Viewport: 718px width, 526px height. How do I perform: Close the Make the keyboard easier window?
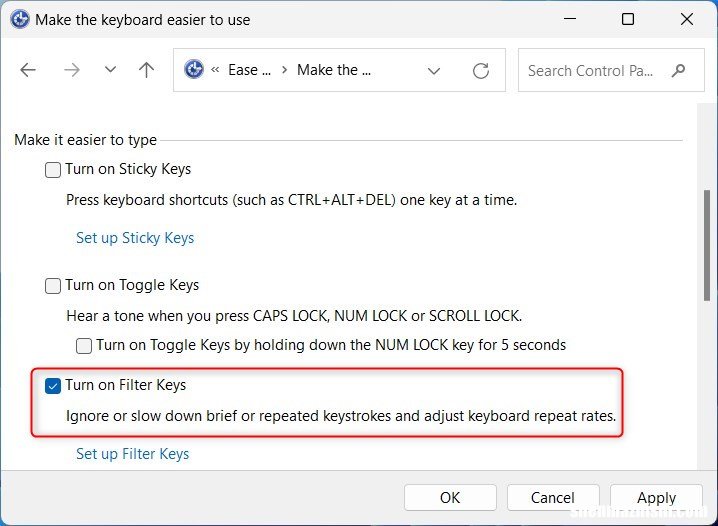(687, 19)
